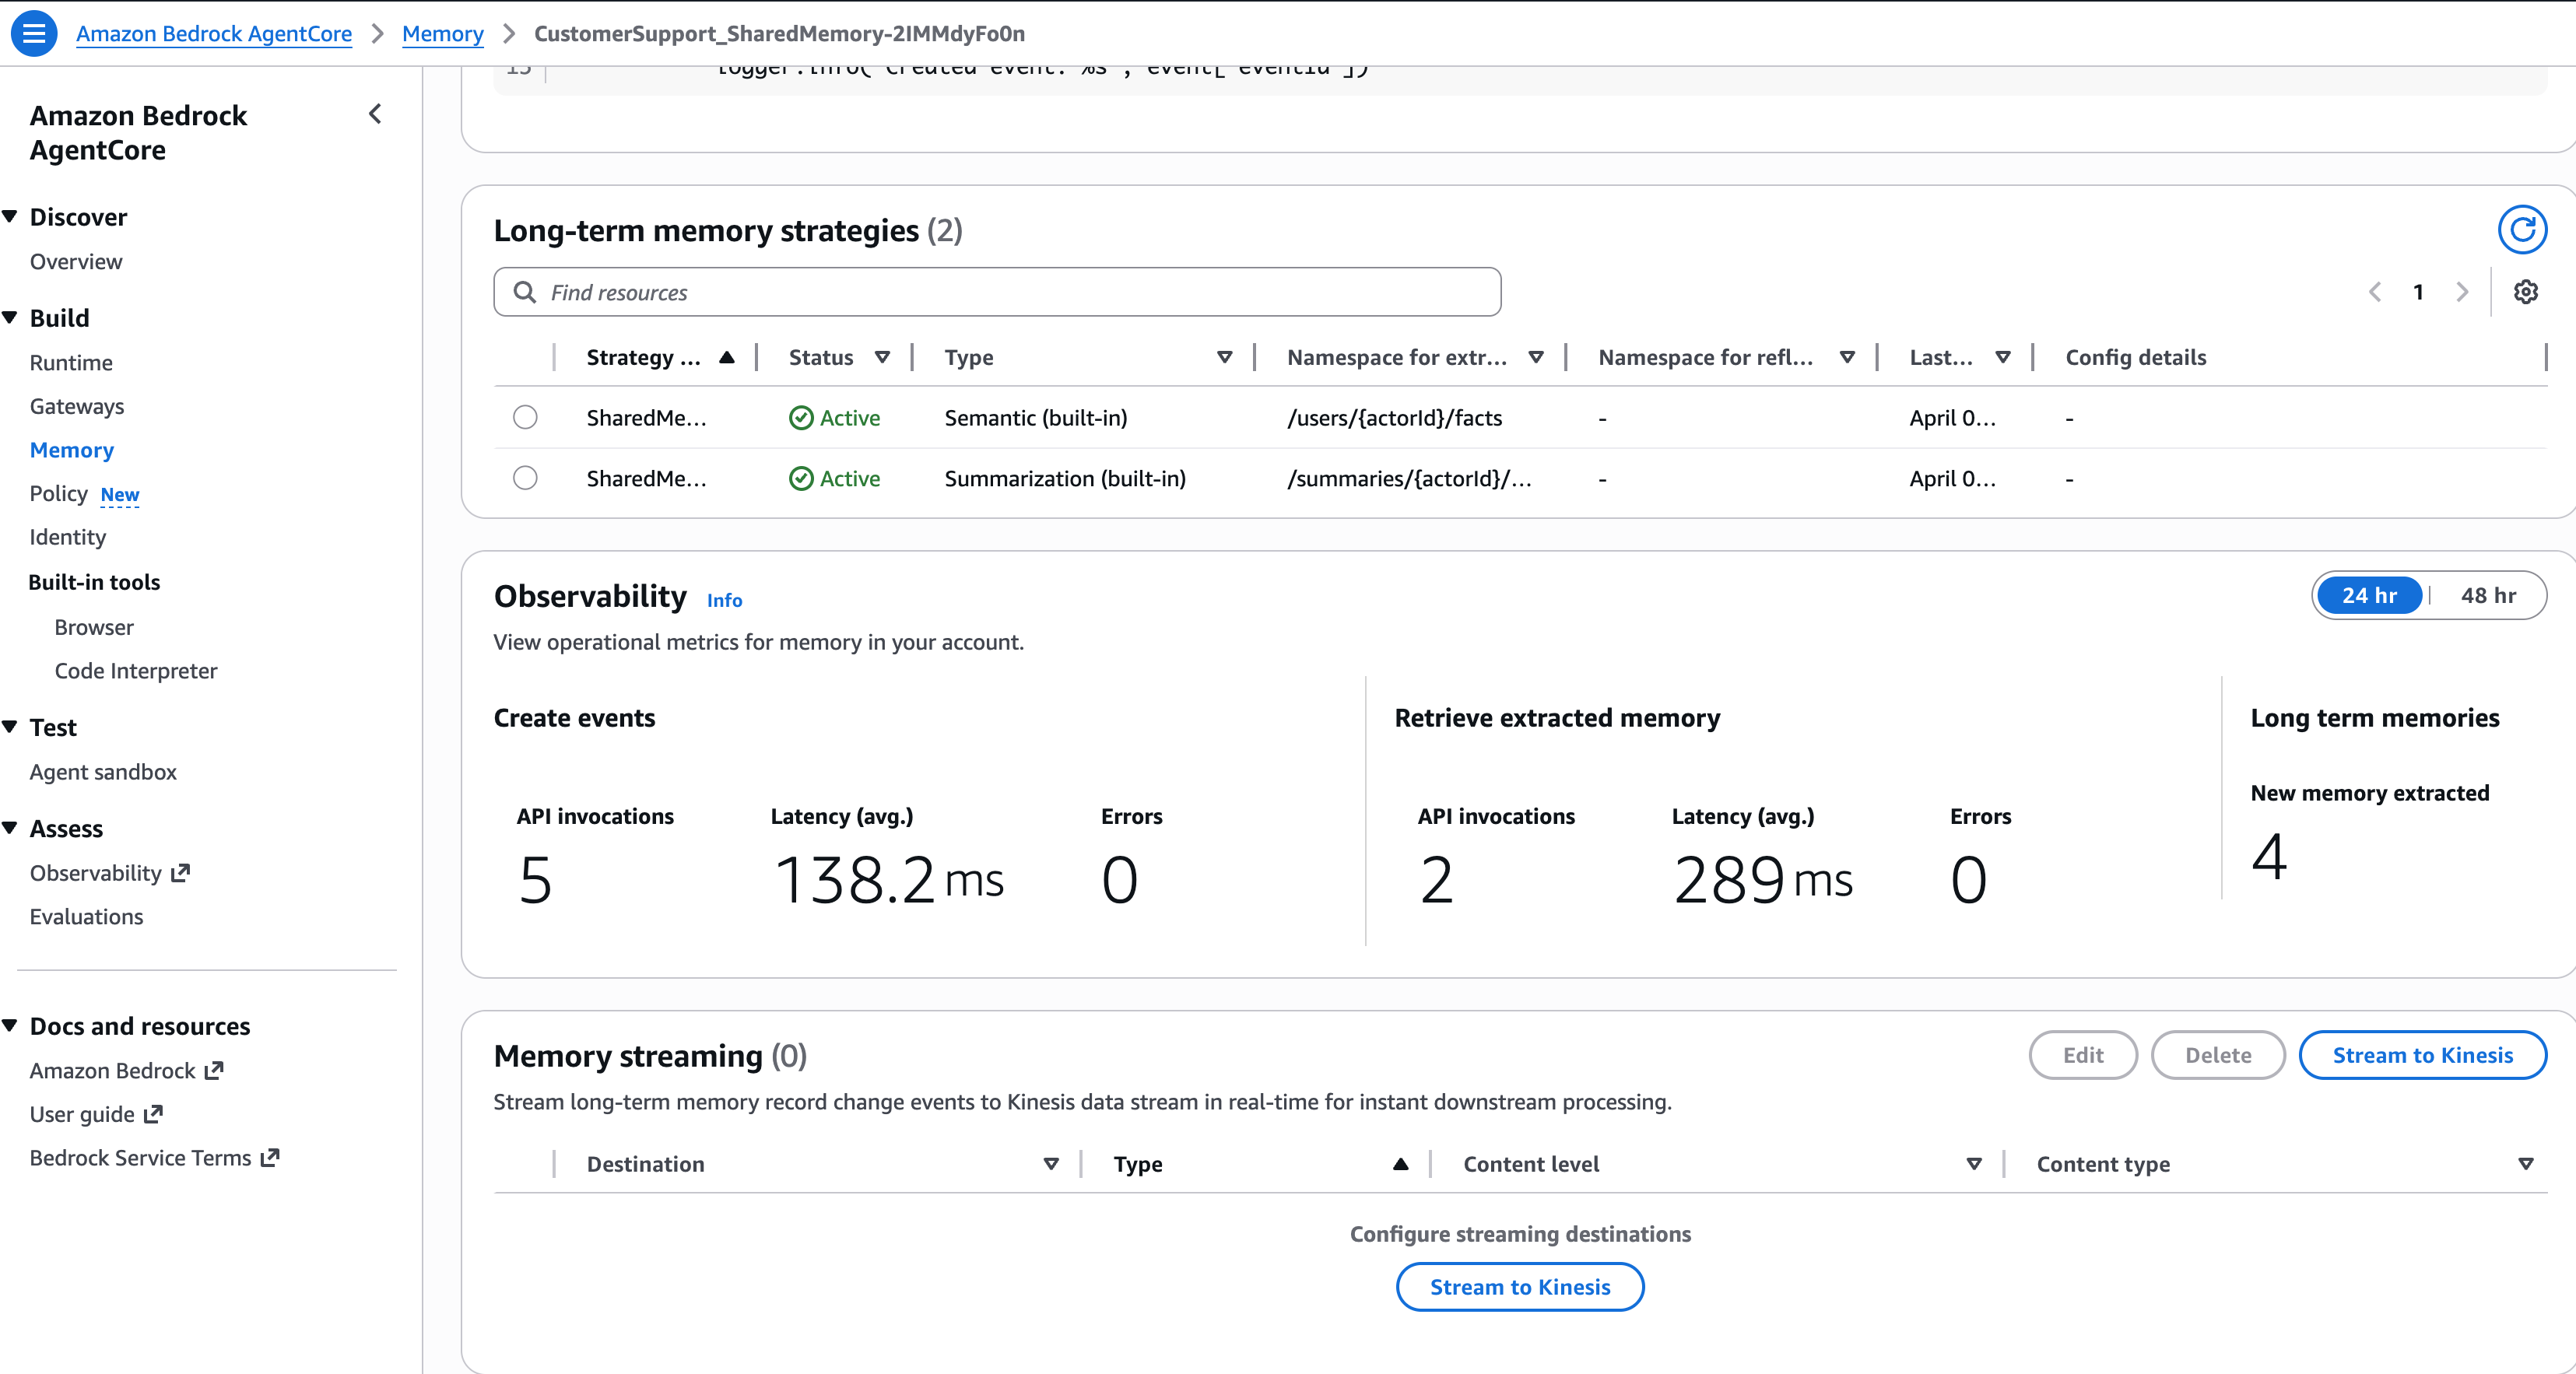Sort by the Status column dropdown arrow

click(x=882, y=357)
